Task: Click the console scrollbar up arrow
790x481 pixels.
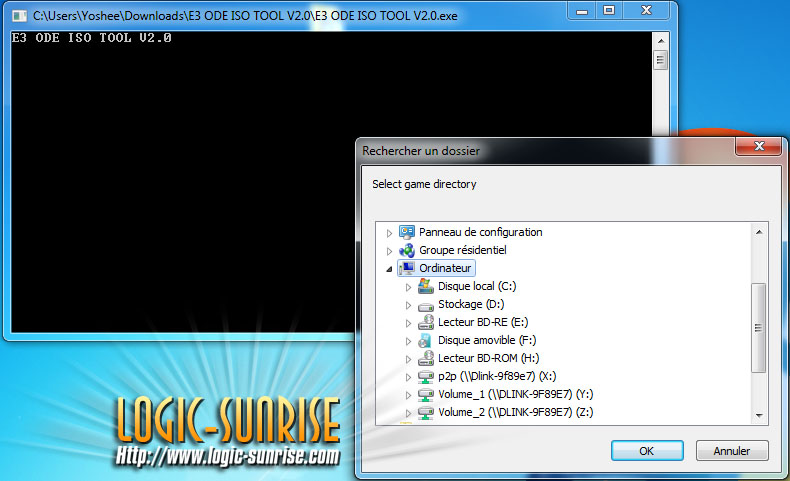Action: (x=661, y=41)
